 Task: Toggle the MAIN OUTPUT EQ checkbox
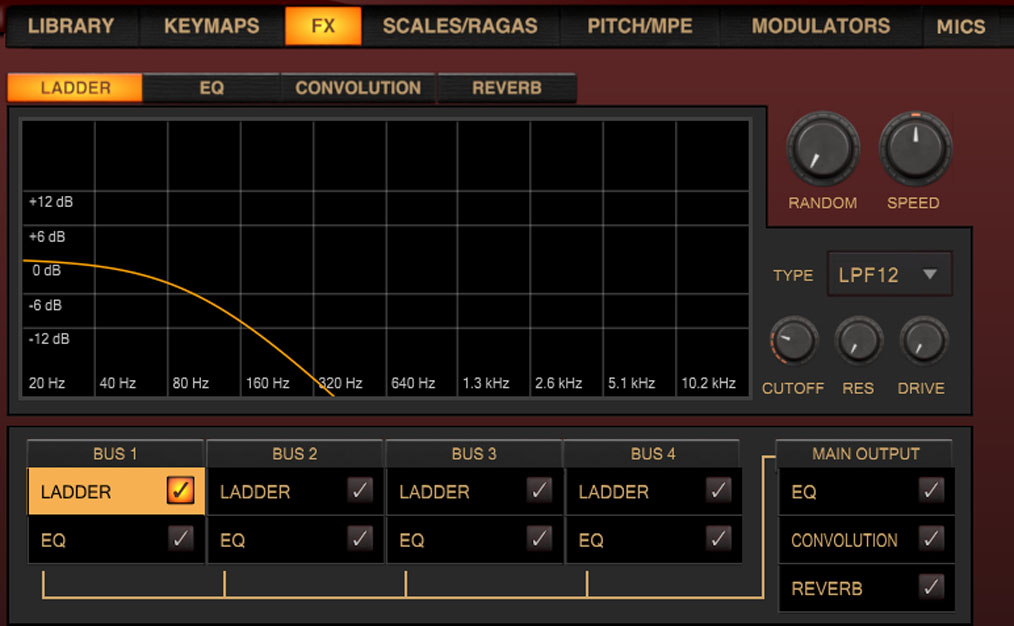[x=931, y=490]
